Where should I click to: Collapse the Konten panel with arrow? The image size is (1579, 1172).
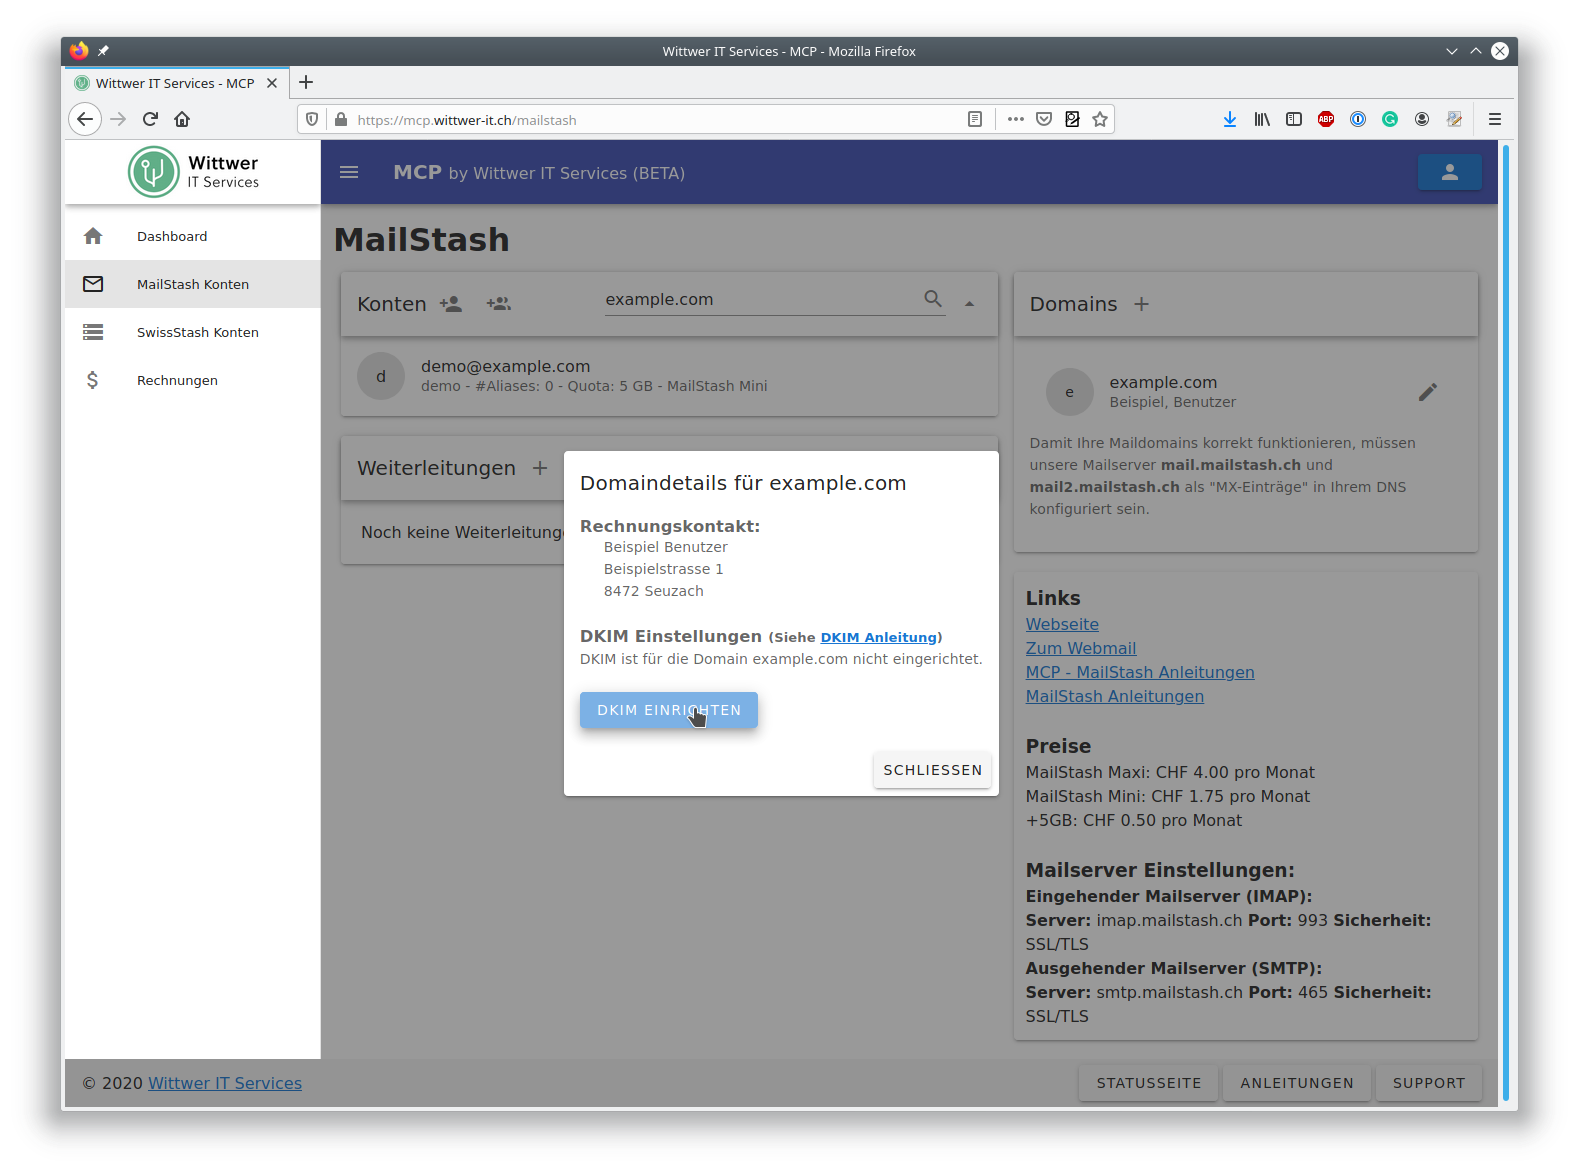click(969, 303)
